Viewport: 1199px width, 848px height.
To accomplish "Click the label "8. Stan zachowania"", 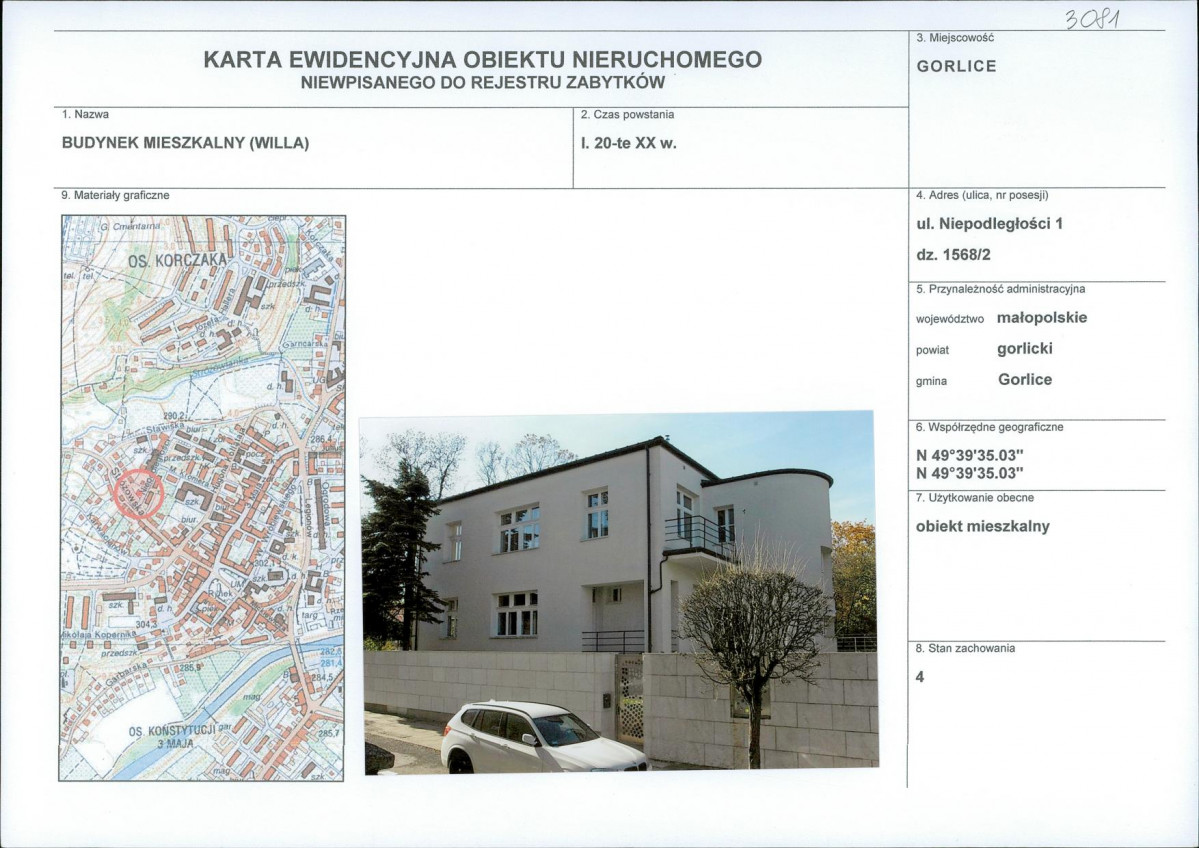I will pyautogui.click(x=965, y=648).
